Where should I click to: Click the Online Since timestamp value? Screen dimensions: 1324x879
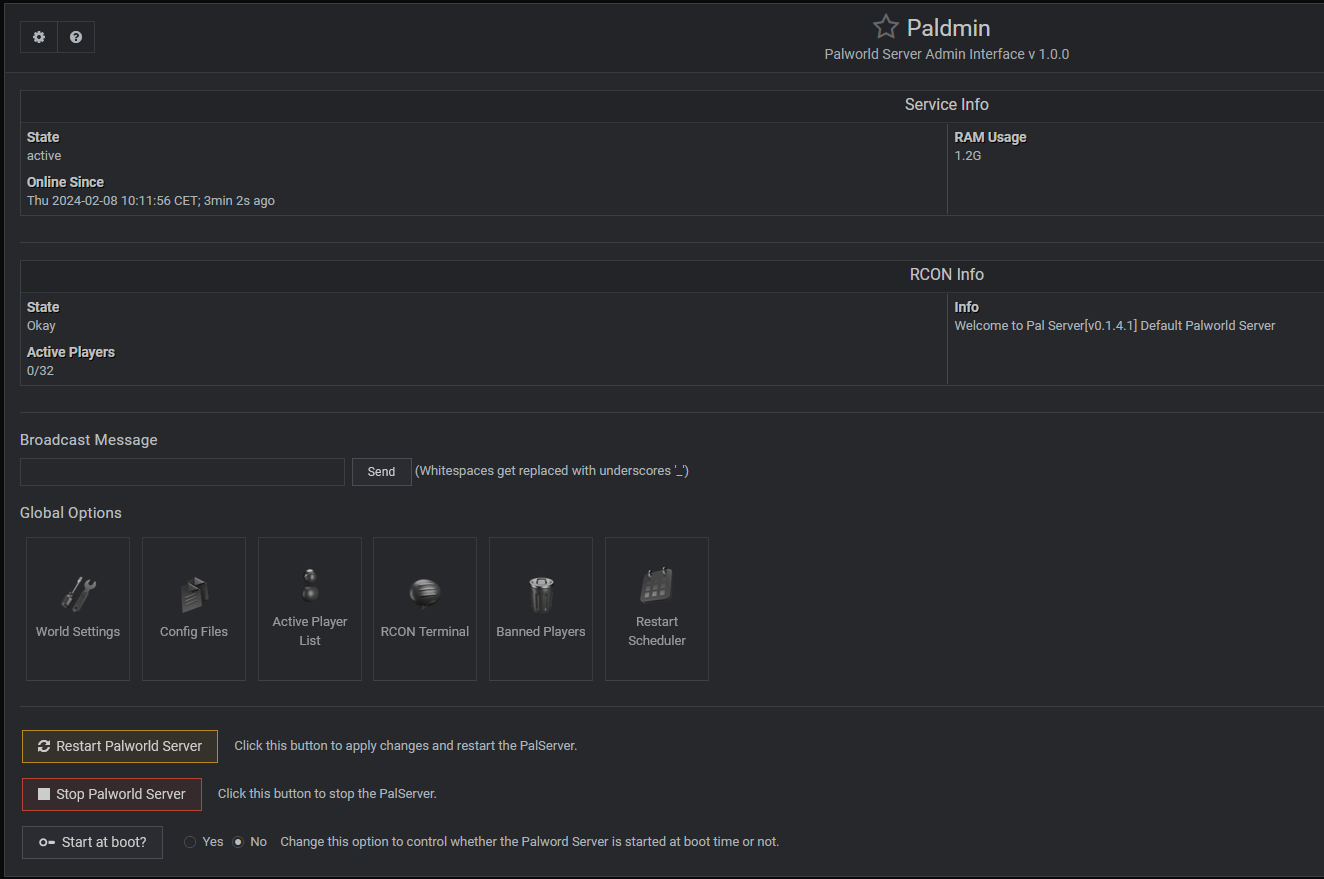click(x=151, y=201)
